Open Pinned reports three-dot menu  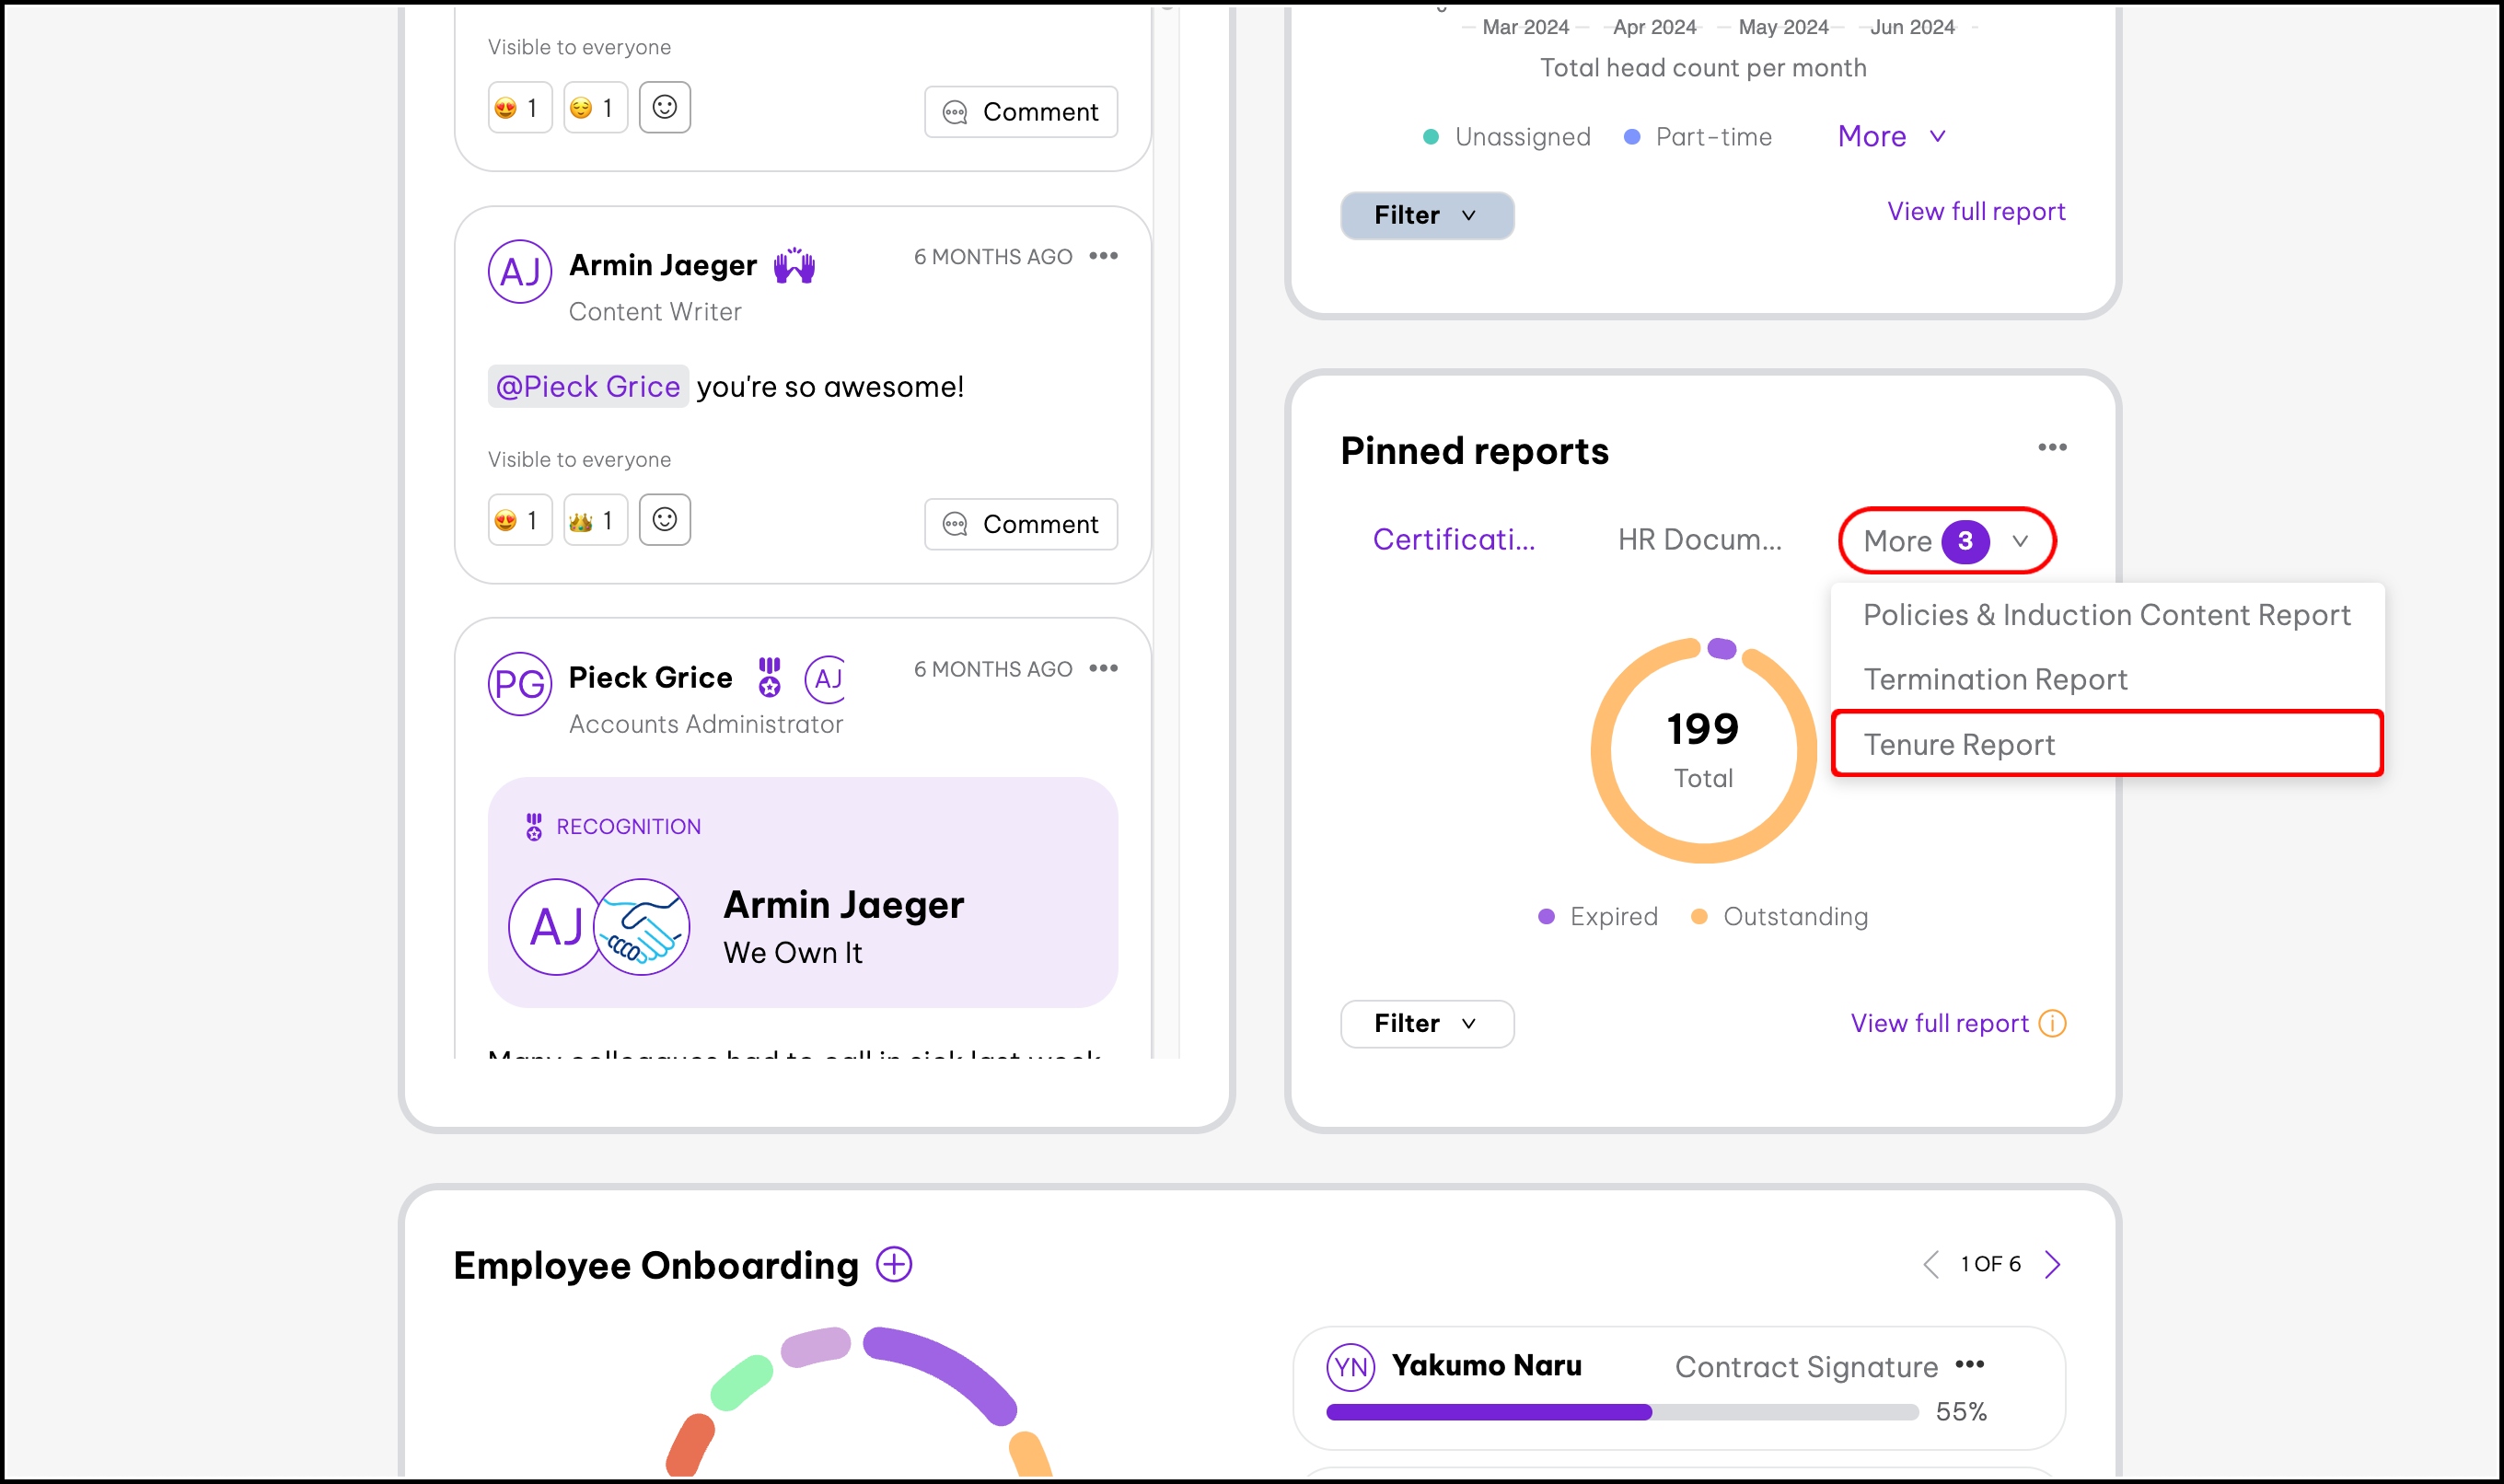pos(2052,447)
